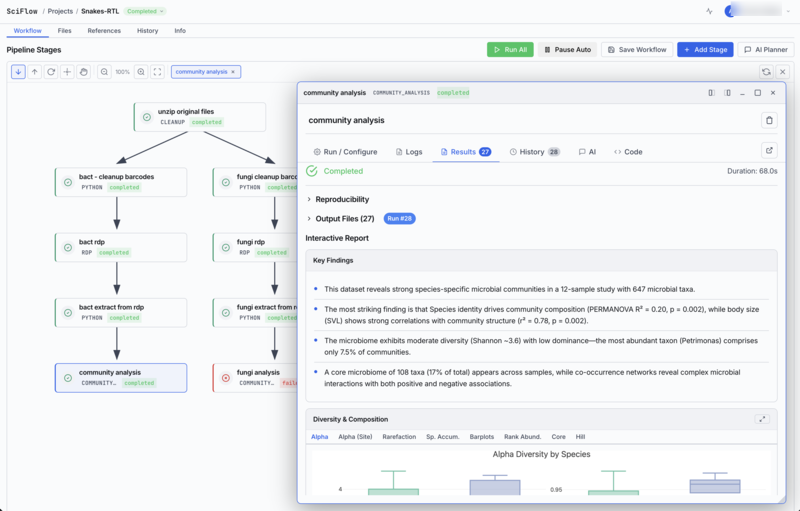Click the Add Stage button
Screen dimensions: 800x511
coord(705,49)
